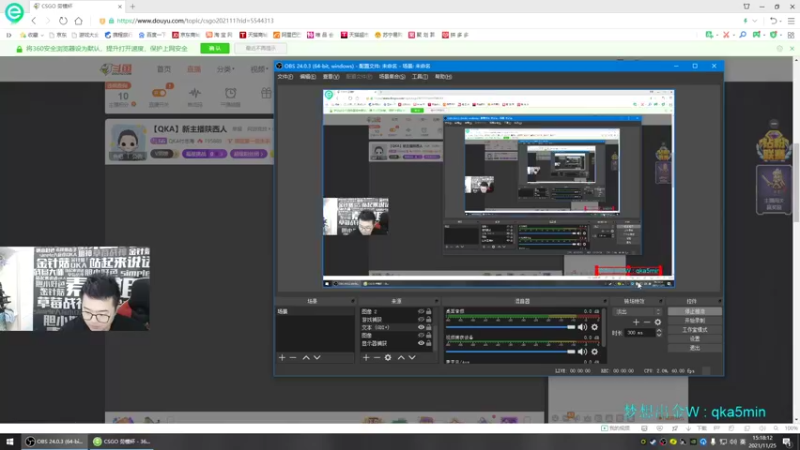Screen dimensions: 800x450
Task: Open desktop audio settings gear in mixer
Action: [594, 327]
